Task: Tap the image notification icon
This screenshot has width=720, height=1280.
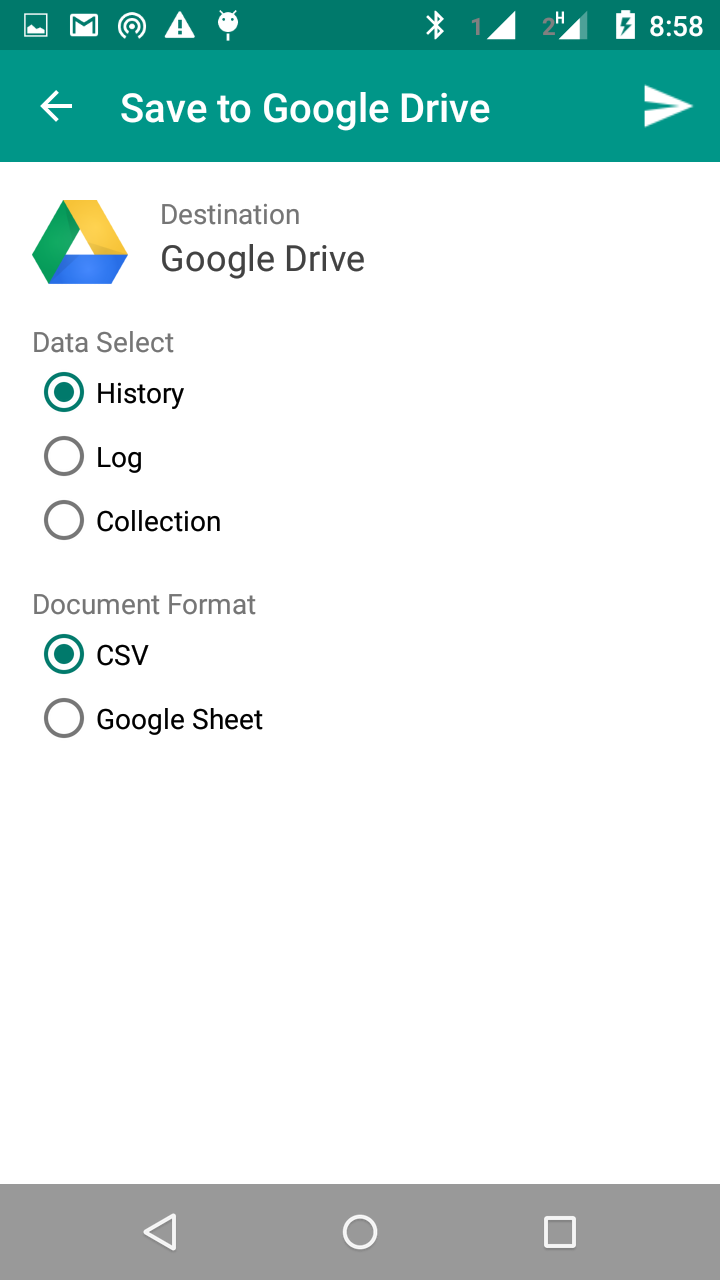Action: (36, 25)
